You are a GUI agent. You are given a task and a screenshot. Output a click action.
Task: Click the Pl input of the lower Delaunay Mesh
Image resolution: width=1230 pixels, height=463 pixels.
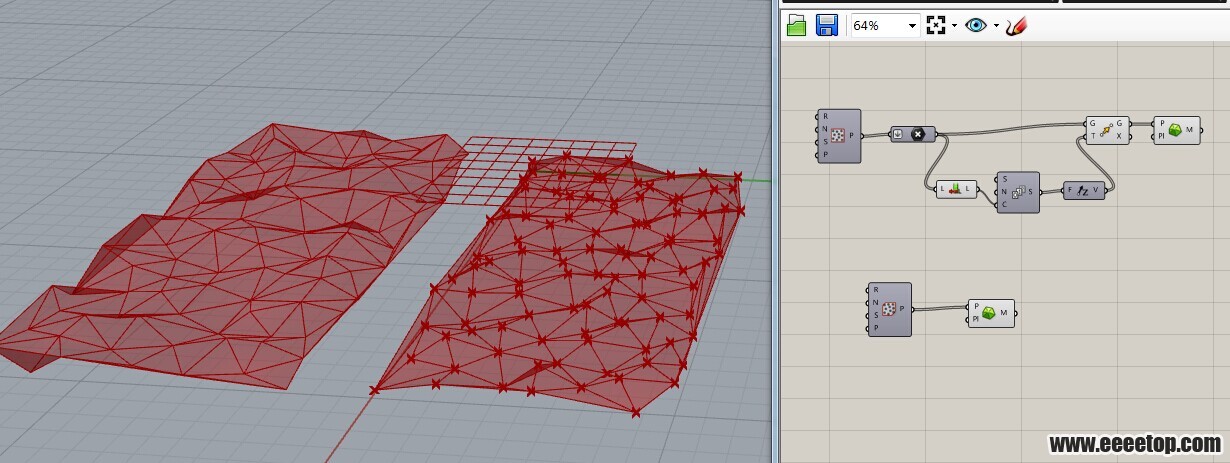975,319
